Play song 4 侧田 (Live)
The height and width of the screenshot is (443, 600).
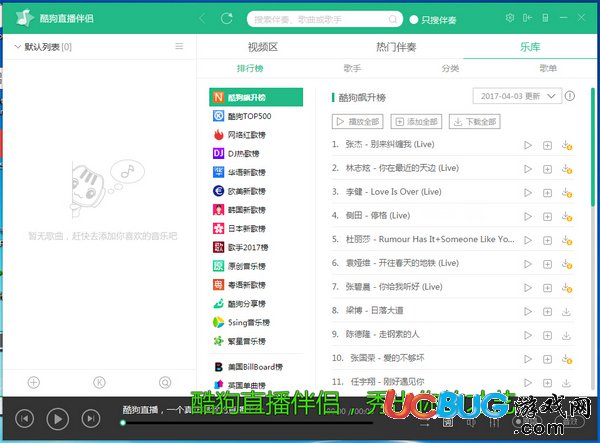coord(528,217)
